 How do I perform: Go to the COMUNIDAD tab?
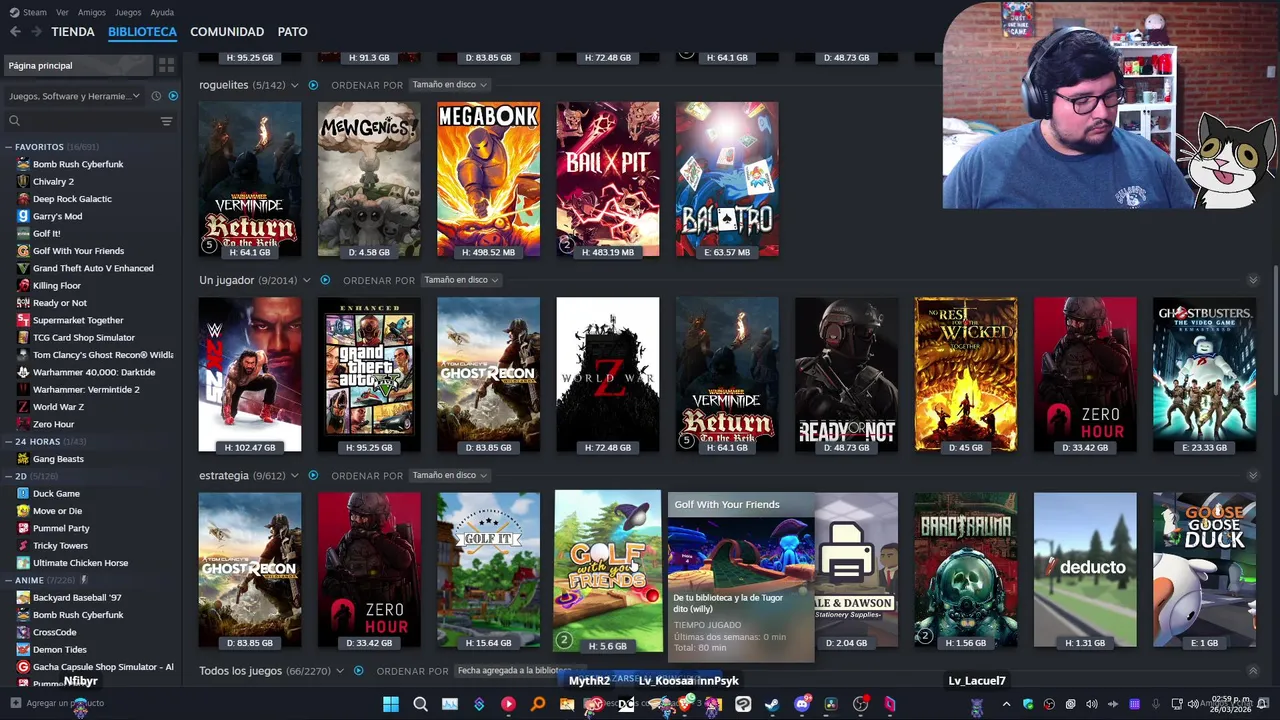[x=227, y=32]
